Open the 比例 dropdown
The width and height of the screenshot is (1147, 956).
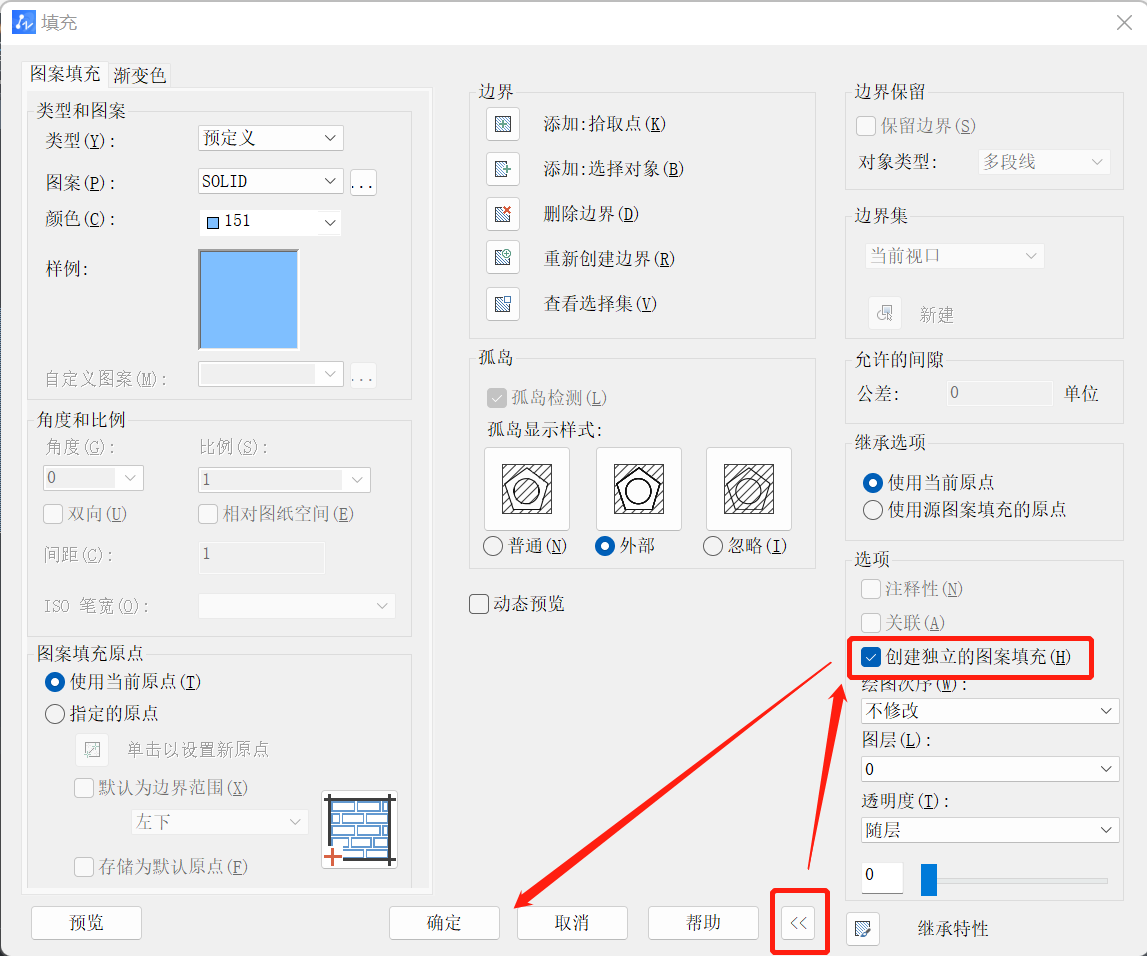tap(285, 480)
